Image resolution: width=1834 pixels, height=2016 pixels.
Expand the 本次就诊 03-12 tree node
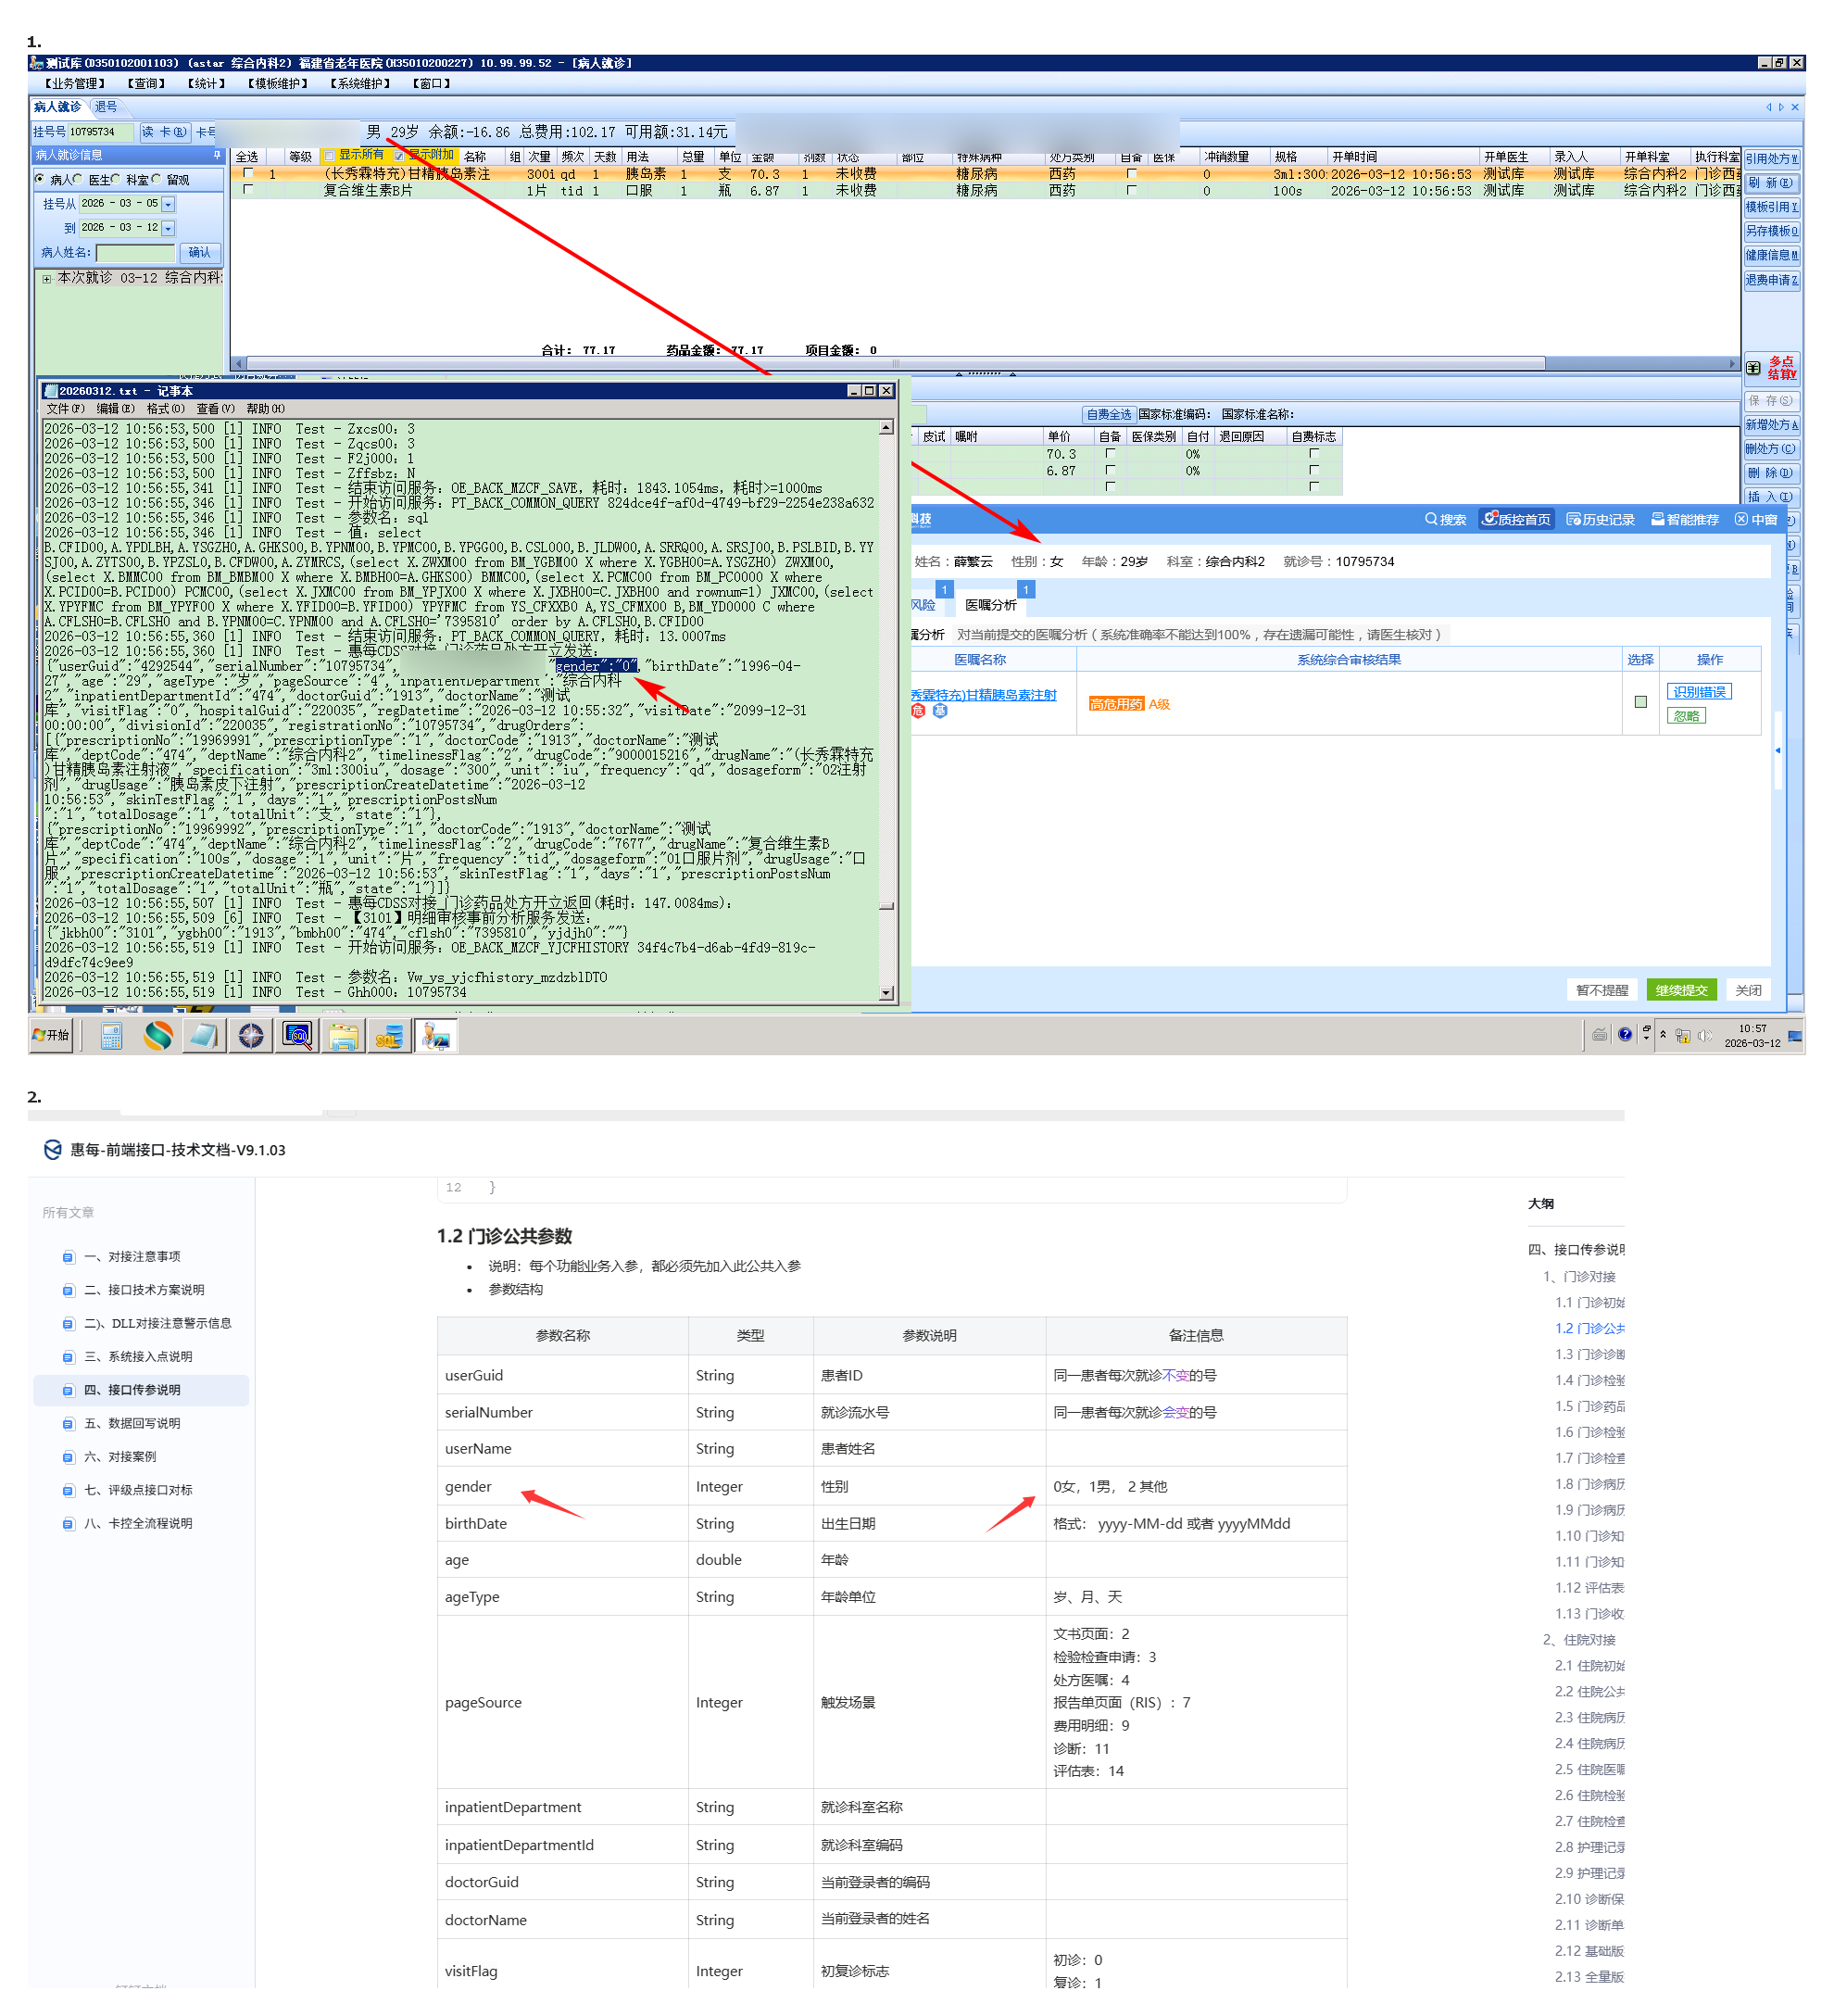point(47,279)
